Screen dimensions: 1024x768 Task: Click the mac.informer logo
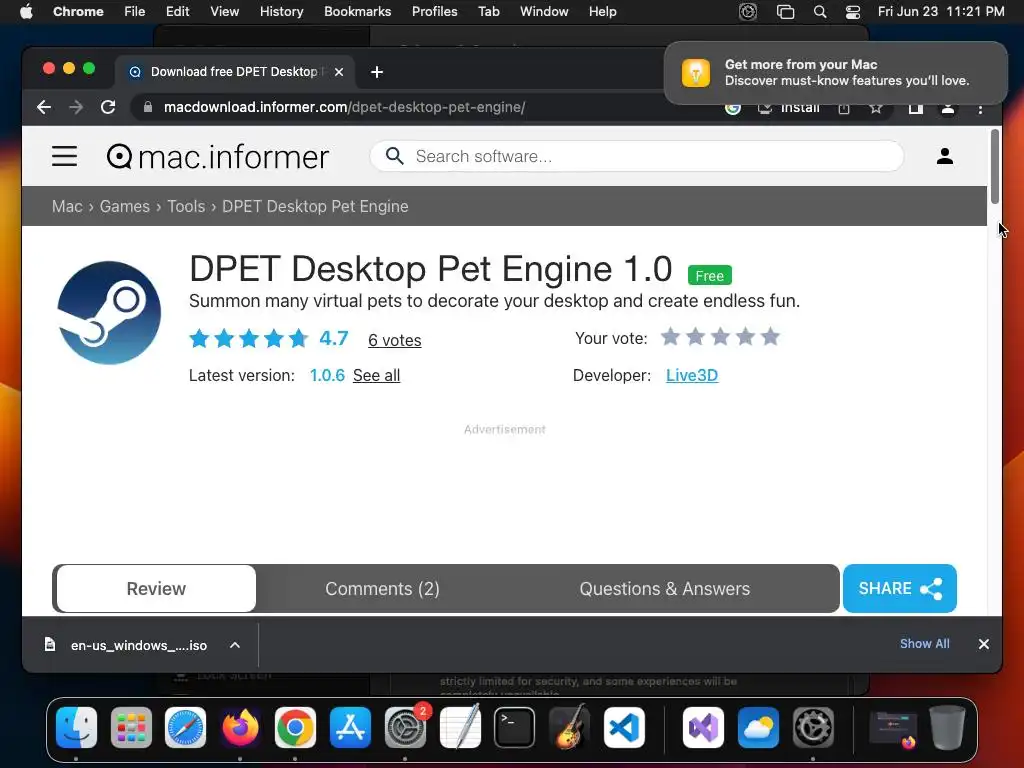pyautogui.click(x=217, y=157)
